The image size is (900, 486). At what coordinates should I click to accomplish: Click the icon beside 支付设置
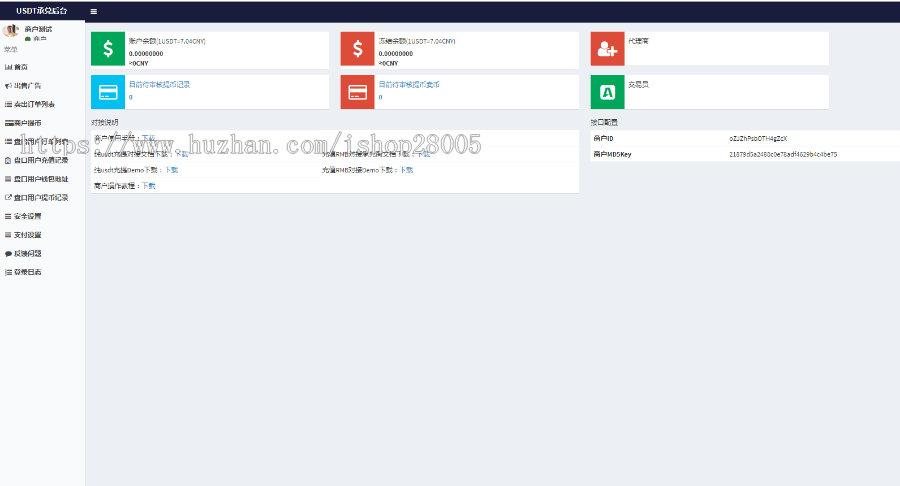click(8, 235)
